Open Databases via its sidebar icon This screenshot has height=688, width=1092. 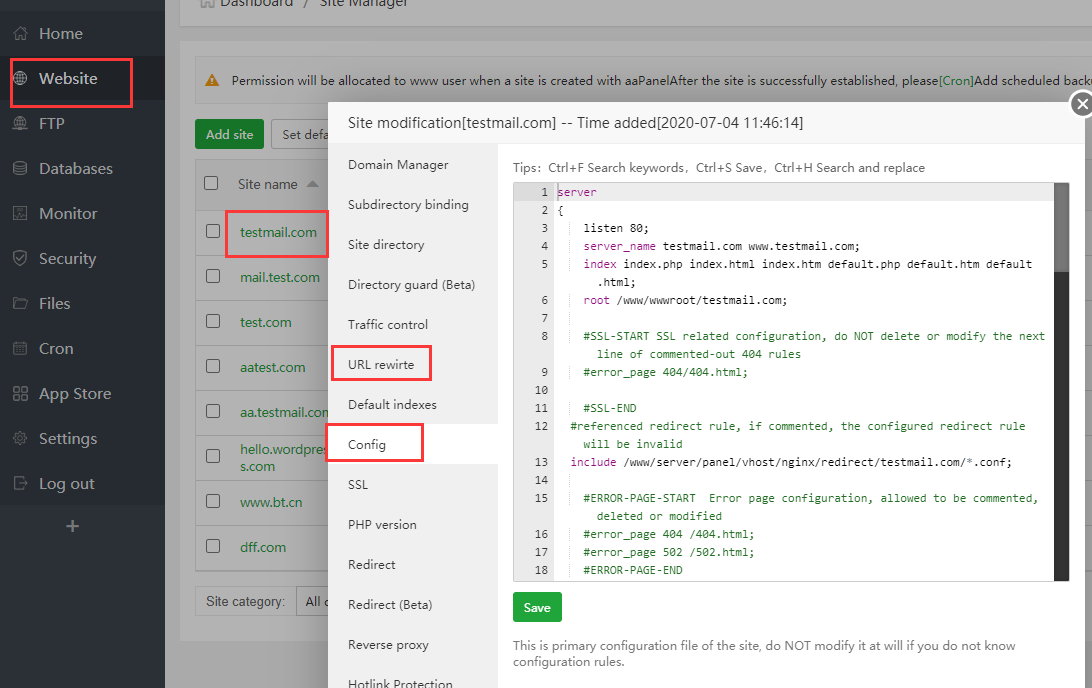pyautogui.click(x=20, y=169)
